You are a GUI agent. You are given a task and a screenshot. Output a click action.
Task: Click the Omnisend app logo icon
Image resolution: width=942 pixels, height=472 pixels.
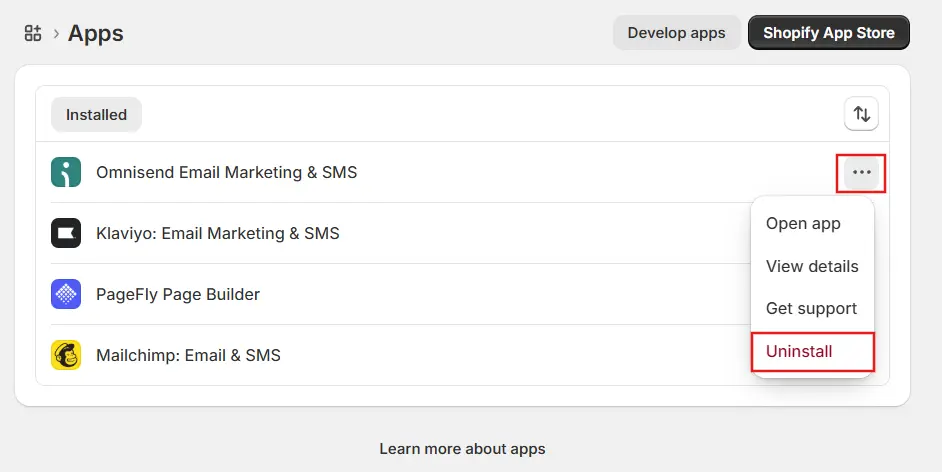pos(66,172)
